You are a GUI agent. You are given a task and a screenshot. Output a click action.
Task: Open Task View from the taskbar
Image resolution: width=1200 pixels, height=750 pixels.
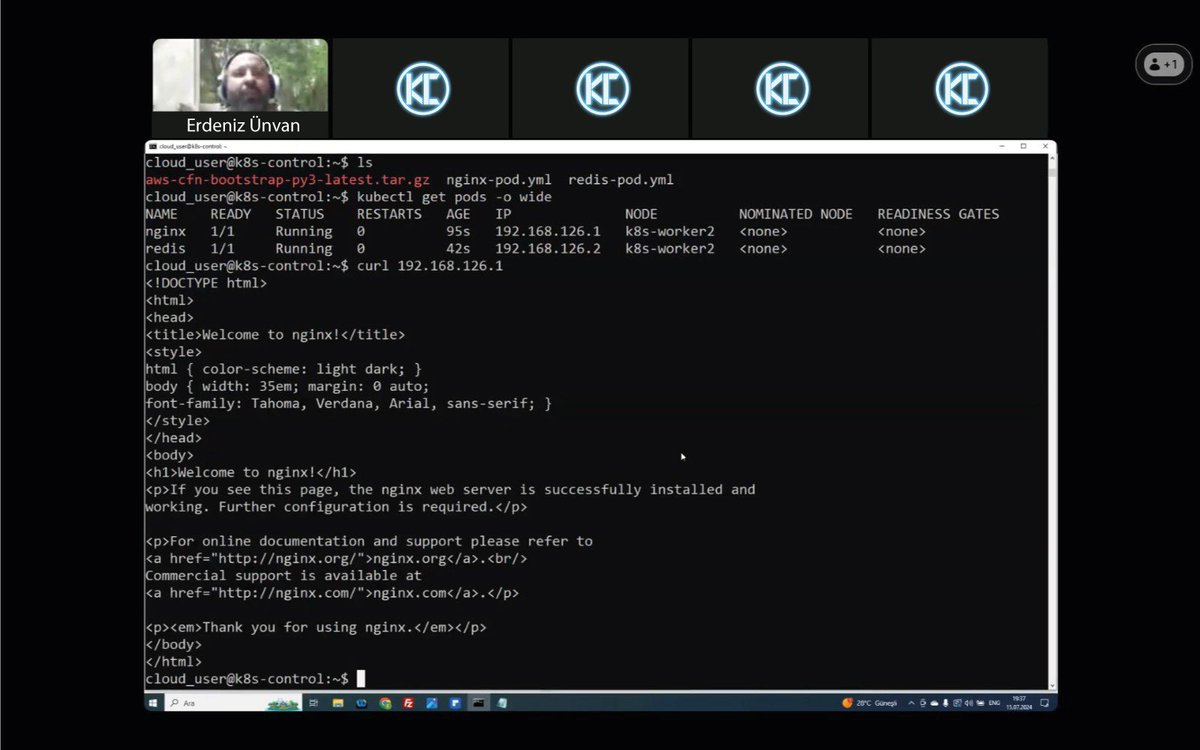pyautogui.click(x=313, y=704)
